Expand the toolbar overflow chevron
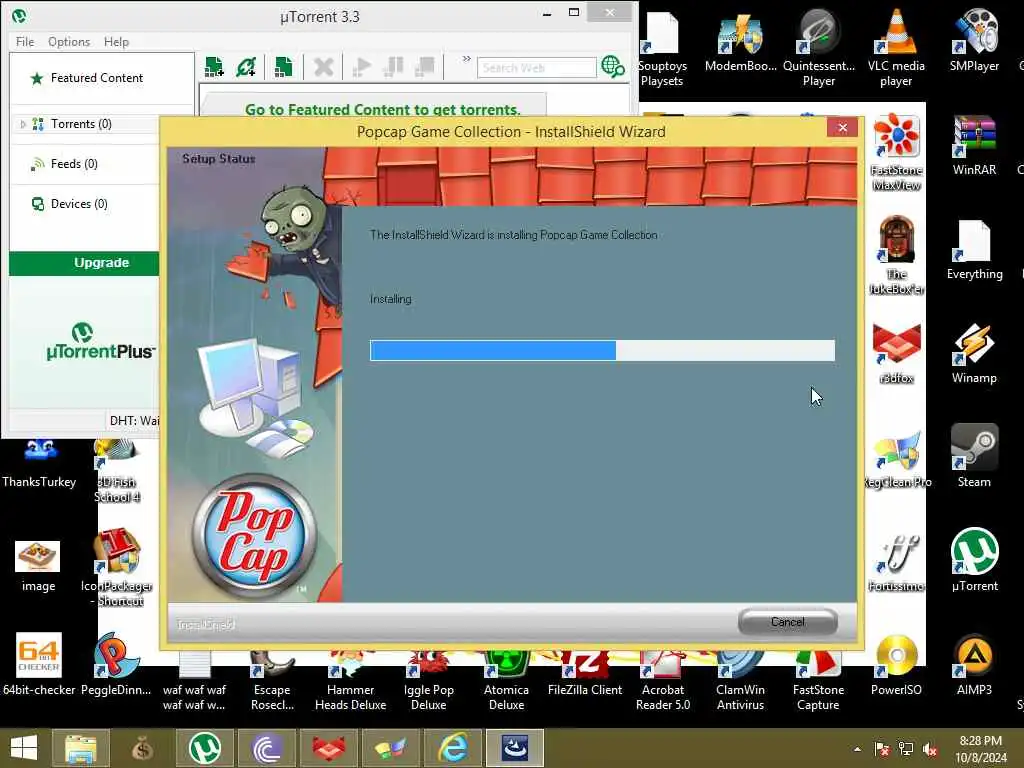Screen dimensions: 1024x768 coord(466,59)
